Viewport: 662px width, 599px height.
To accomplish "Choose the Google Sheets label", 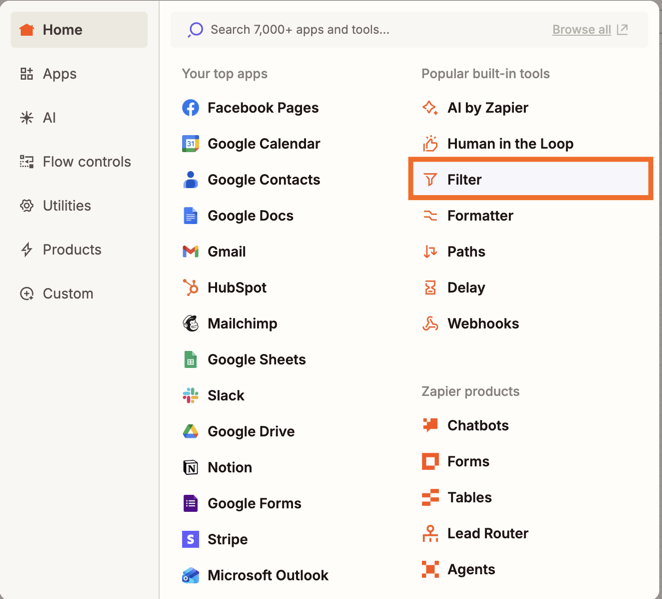I will [x=257, y=359].
